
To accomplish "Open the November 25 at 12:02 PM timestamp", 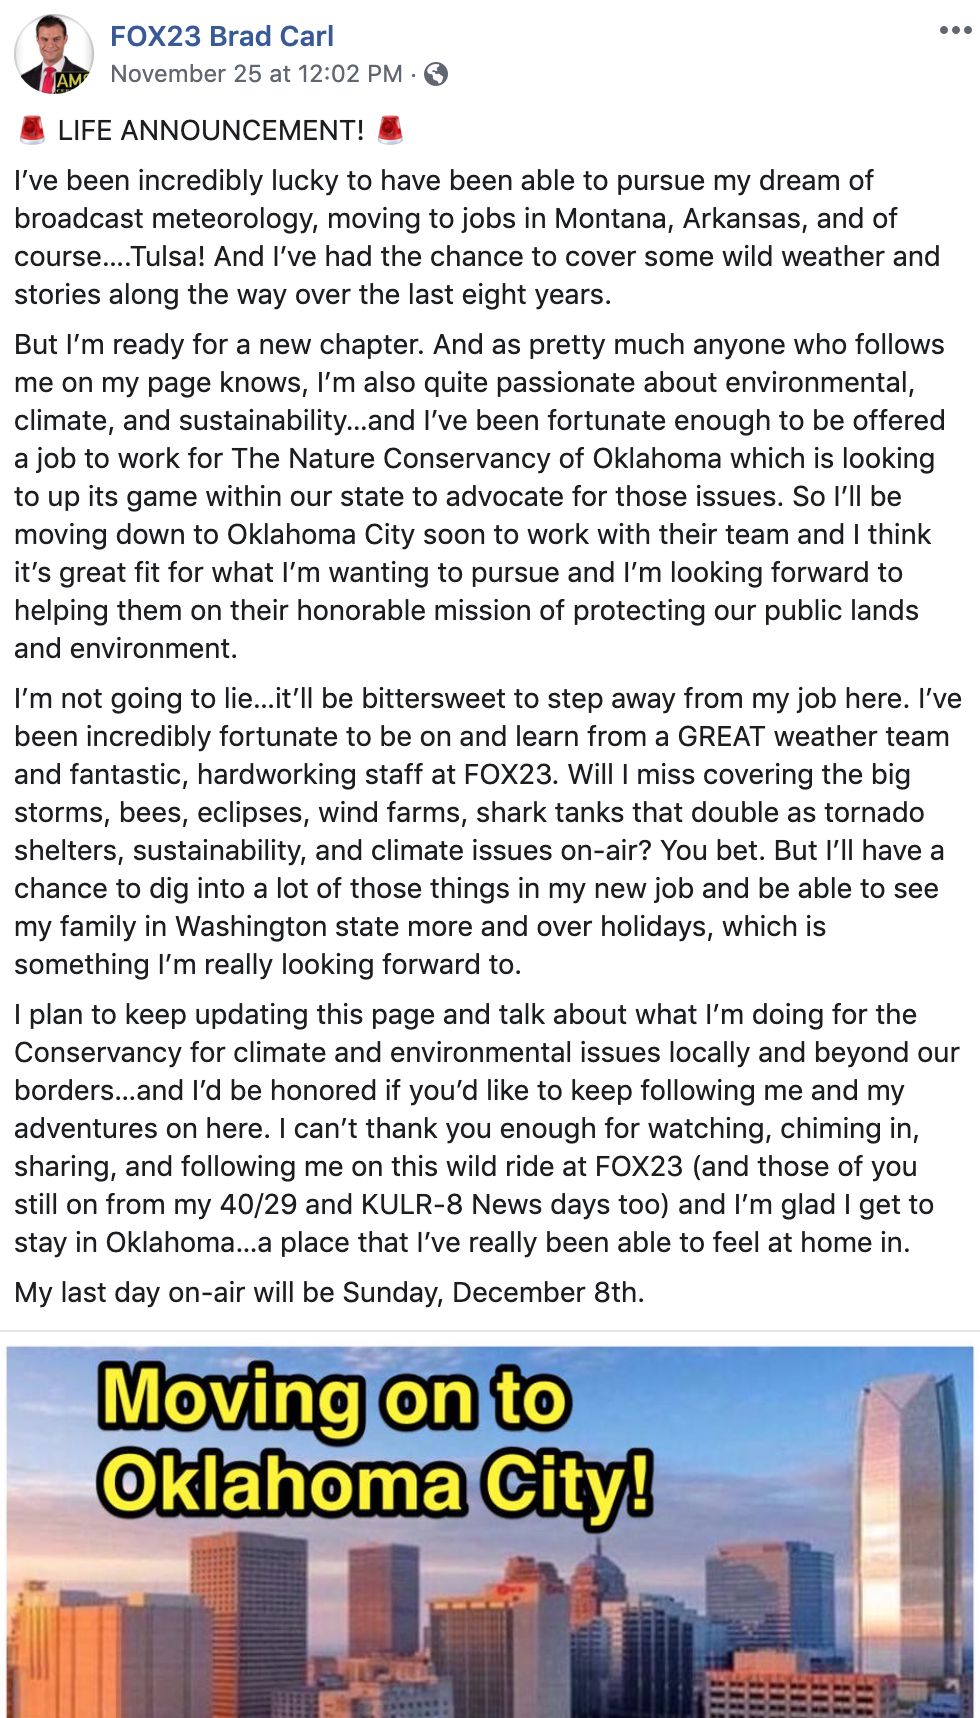I will (x=257, y=74).
